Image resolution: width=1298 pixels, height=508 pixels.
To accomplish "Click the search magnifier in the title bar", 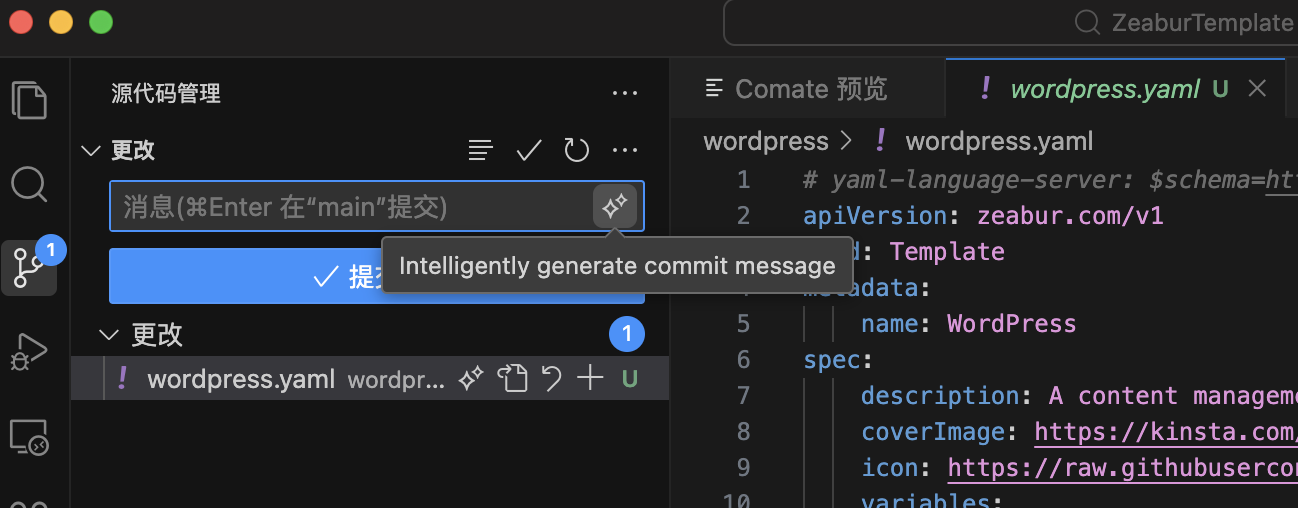I will point(1087,22).
